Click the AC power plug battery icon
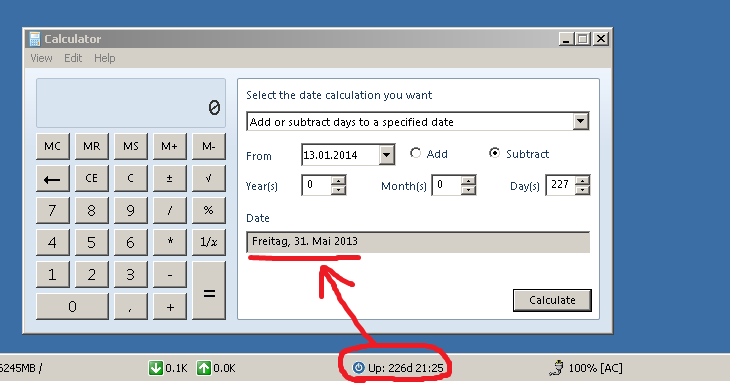 (x=556, y=368)
